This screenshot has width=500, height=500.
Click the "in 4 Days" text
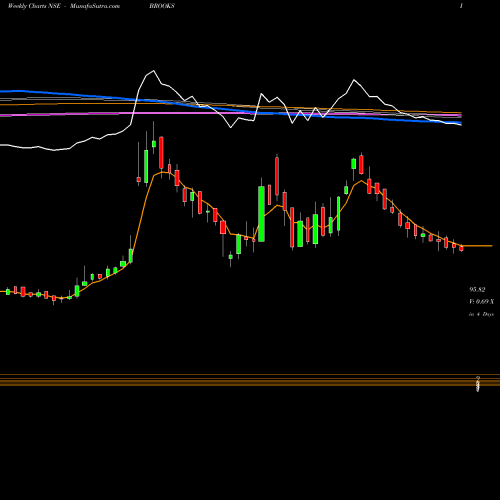481,314
